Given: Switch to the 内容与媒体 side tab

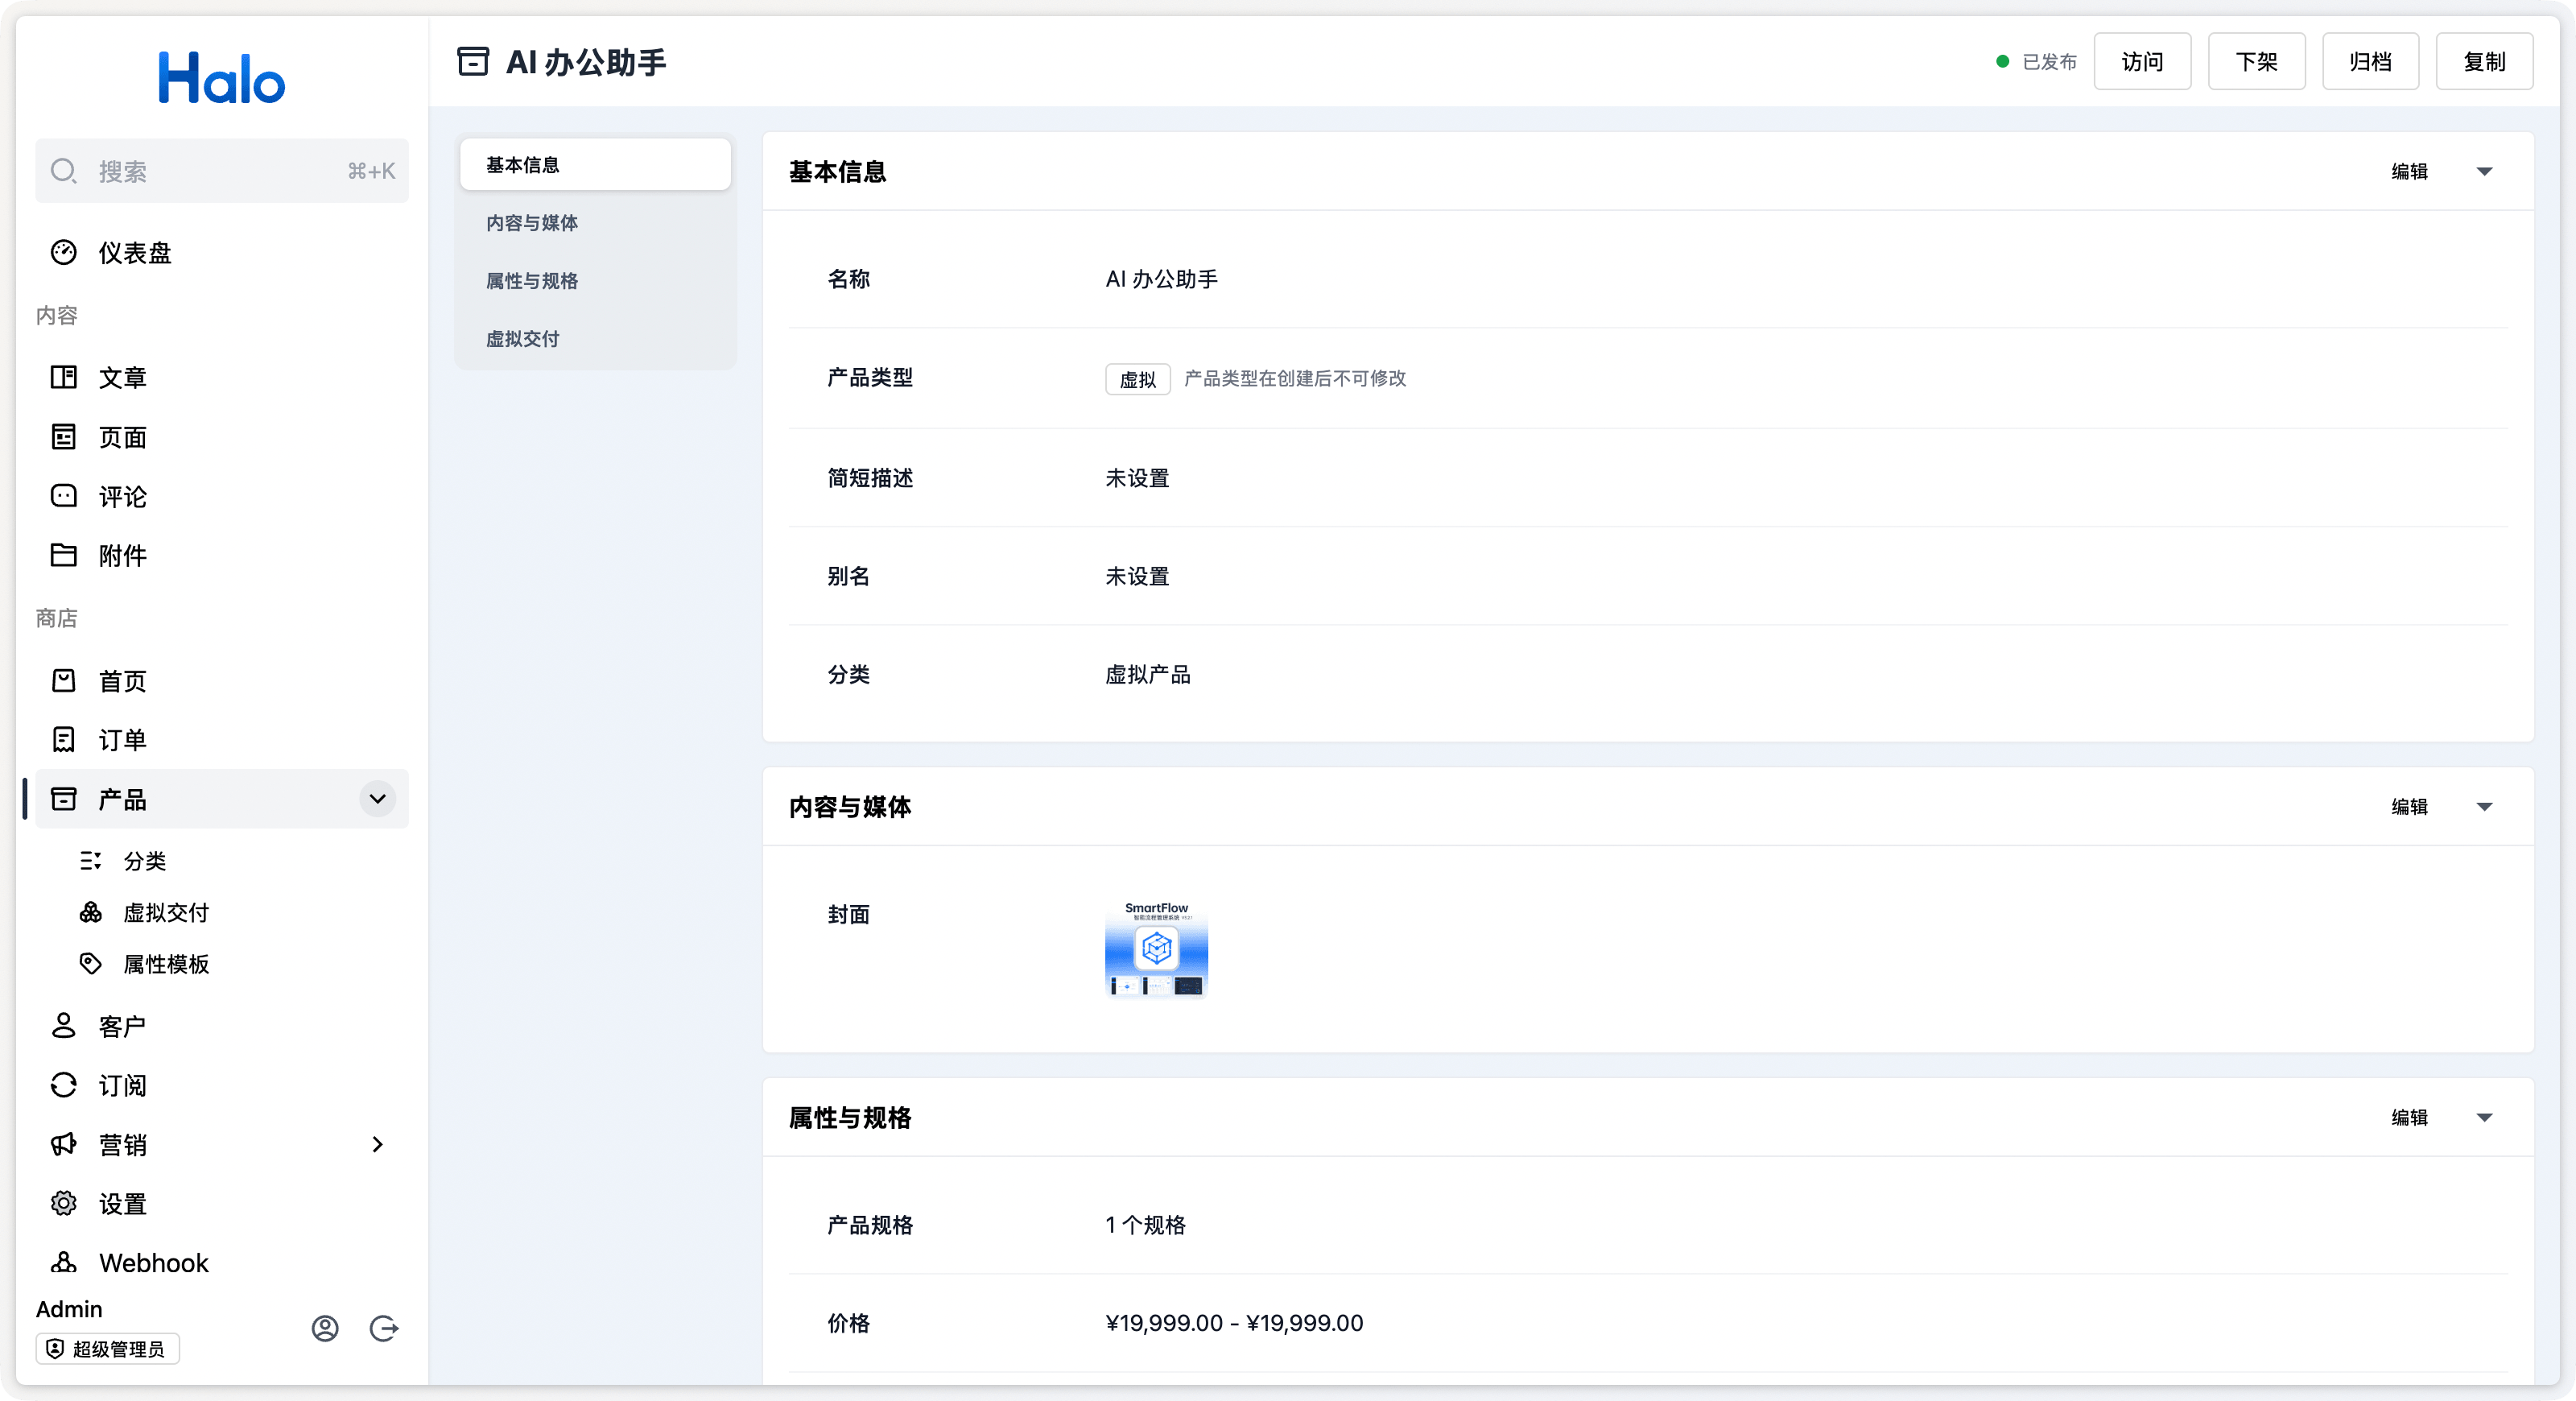Looking at the screenshot, I should point(595,222).
